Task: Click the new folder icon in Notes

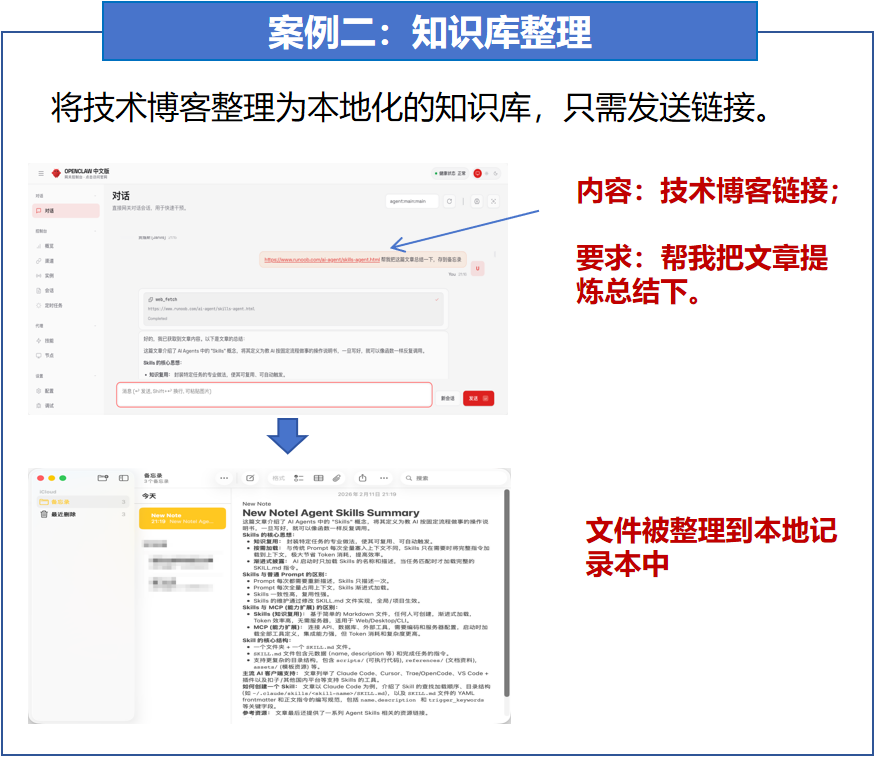Action: click(x=102, y=478)
